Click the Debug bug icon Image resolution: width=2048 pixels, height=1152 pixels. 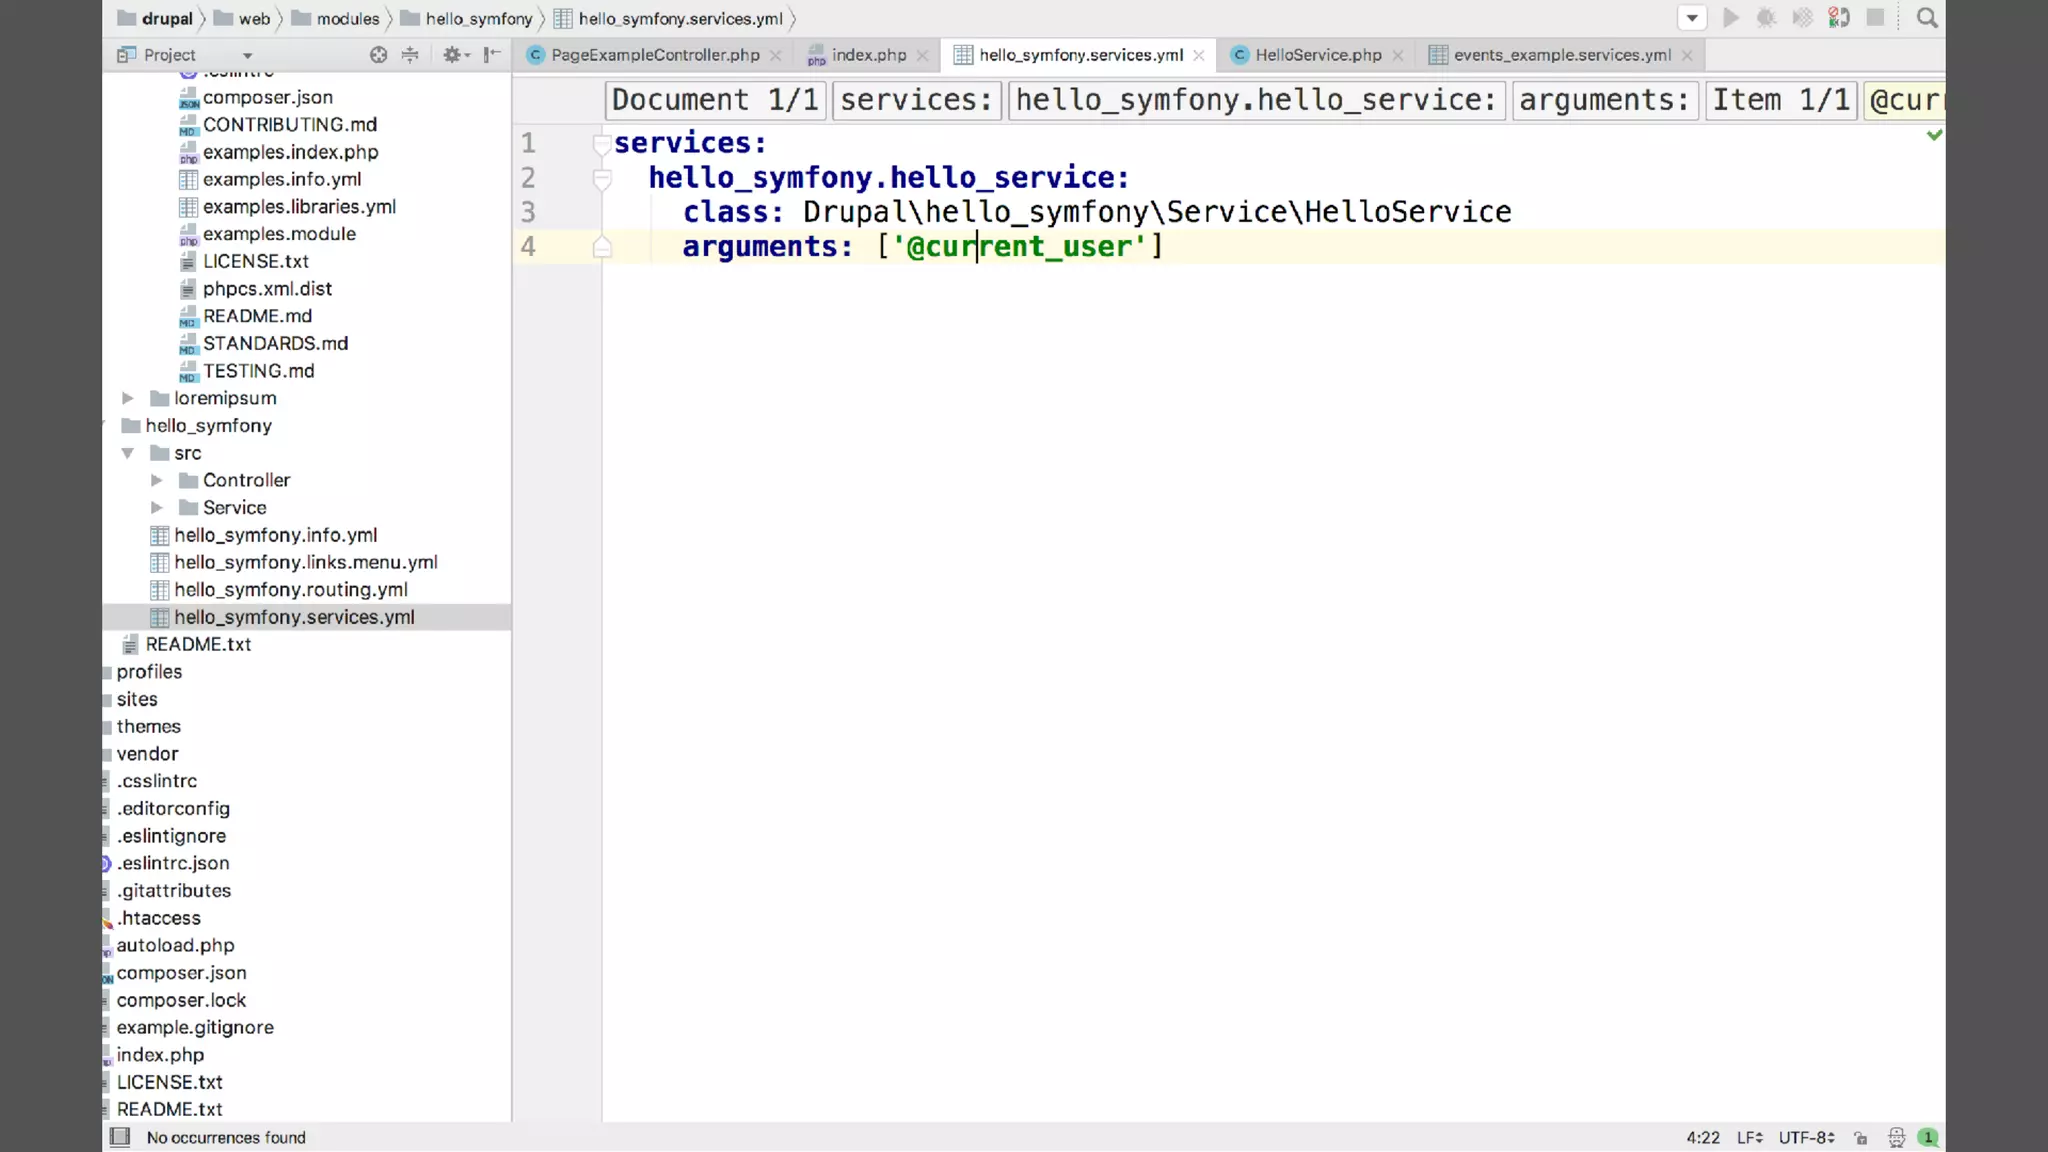point(1766,18)
